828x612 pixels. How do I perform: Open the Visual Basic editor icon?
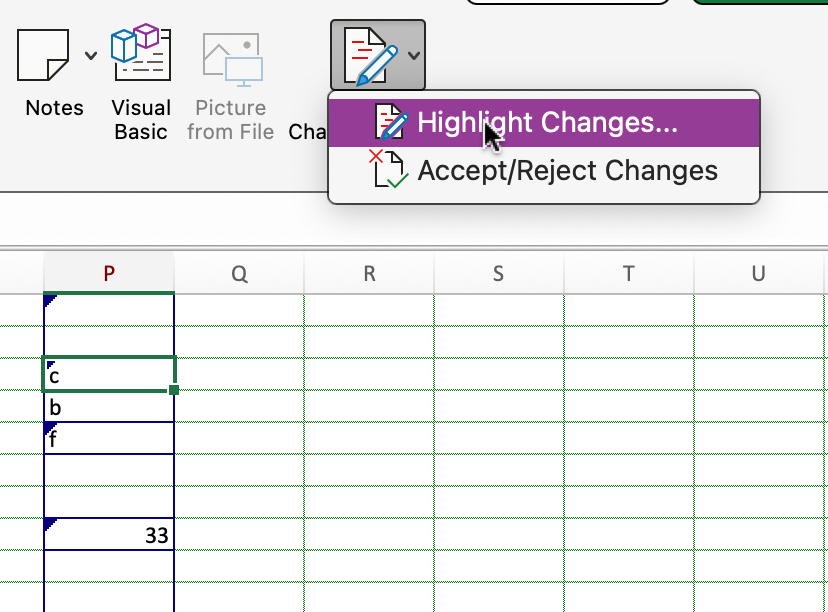141,52
